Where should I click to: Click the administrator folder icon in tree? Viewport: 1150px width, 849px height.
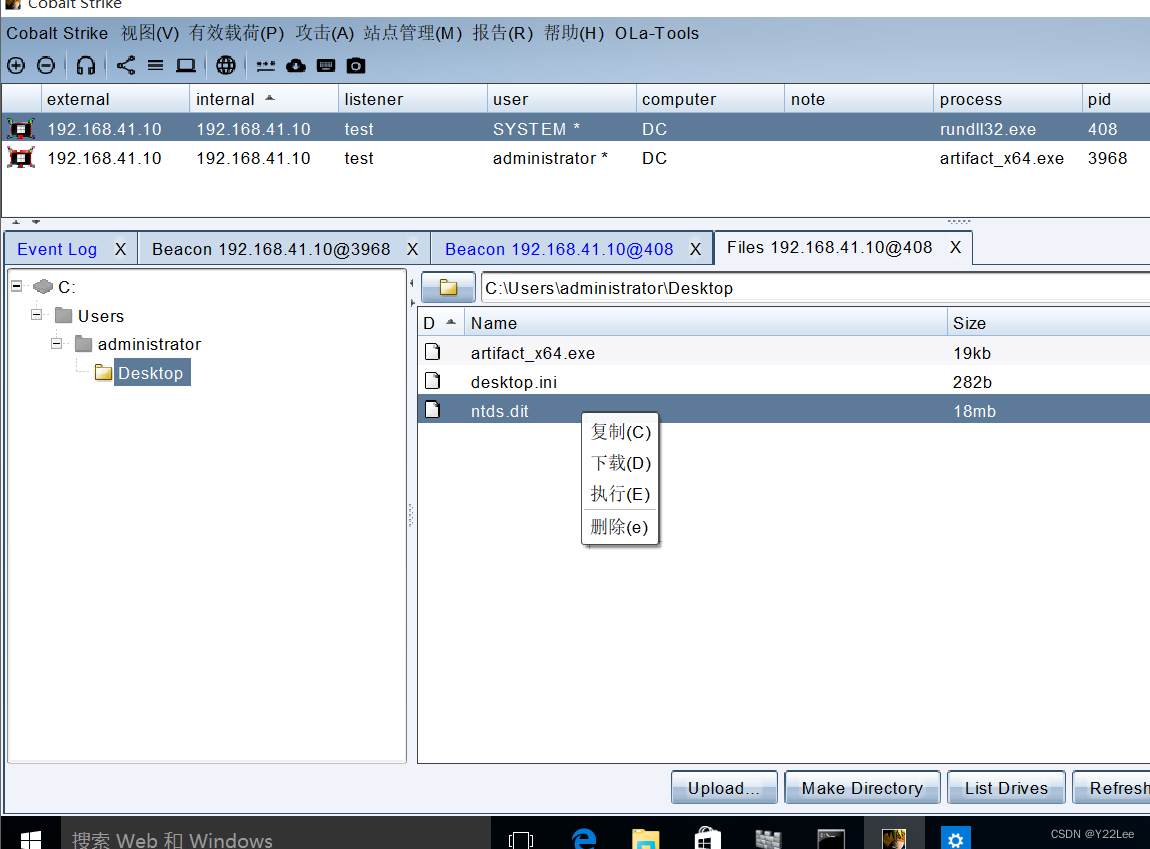point(84,344)
